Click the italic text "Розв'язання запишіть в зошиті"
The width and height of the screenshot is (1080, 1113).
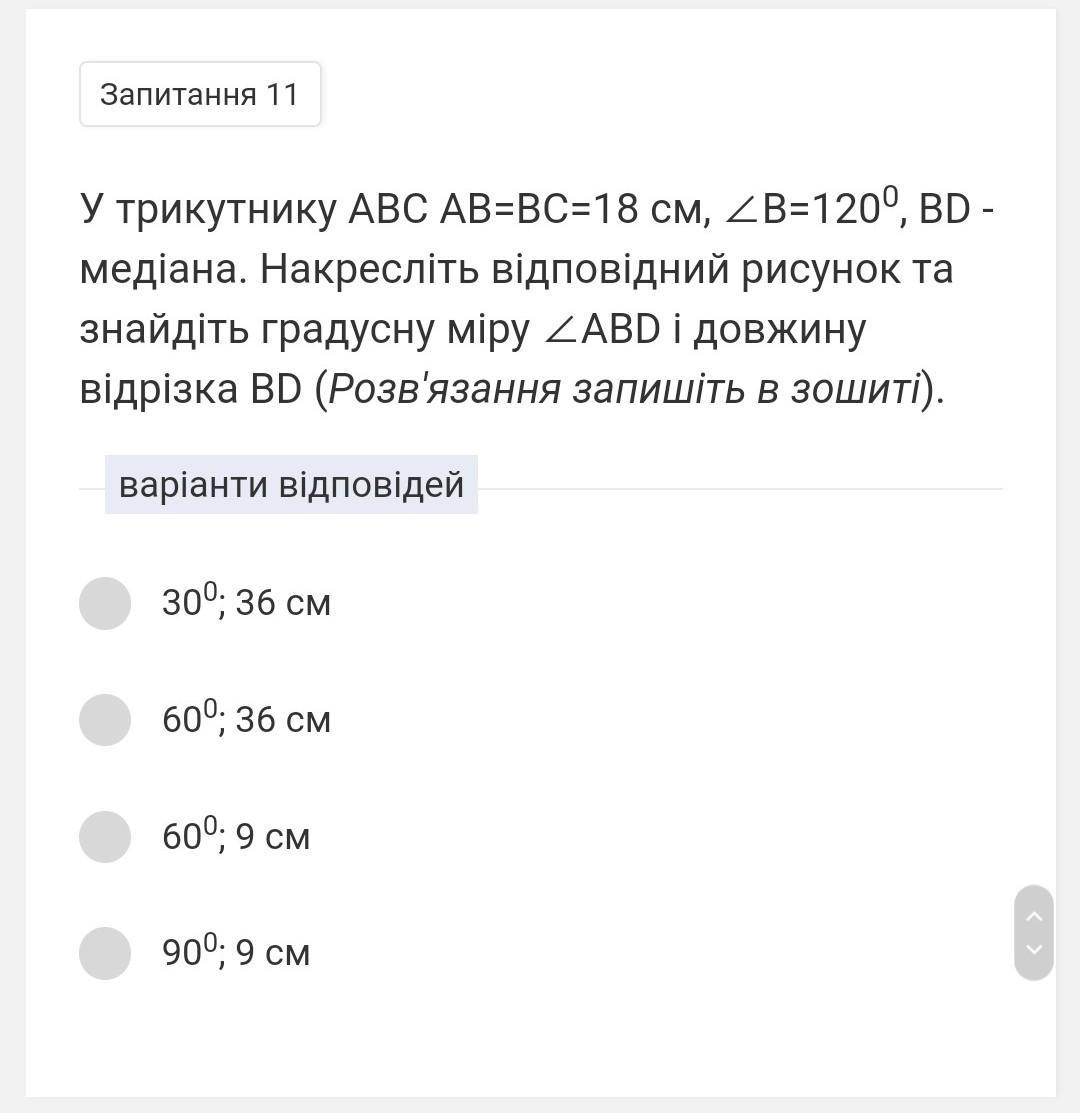(624, 389)
